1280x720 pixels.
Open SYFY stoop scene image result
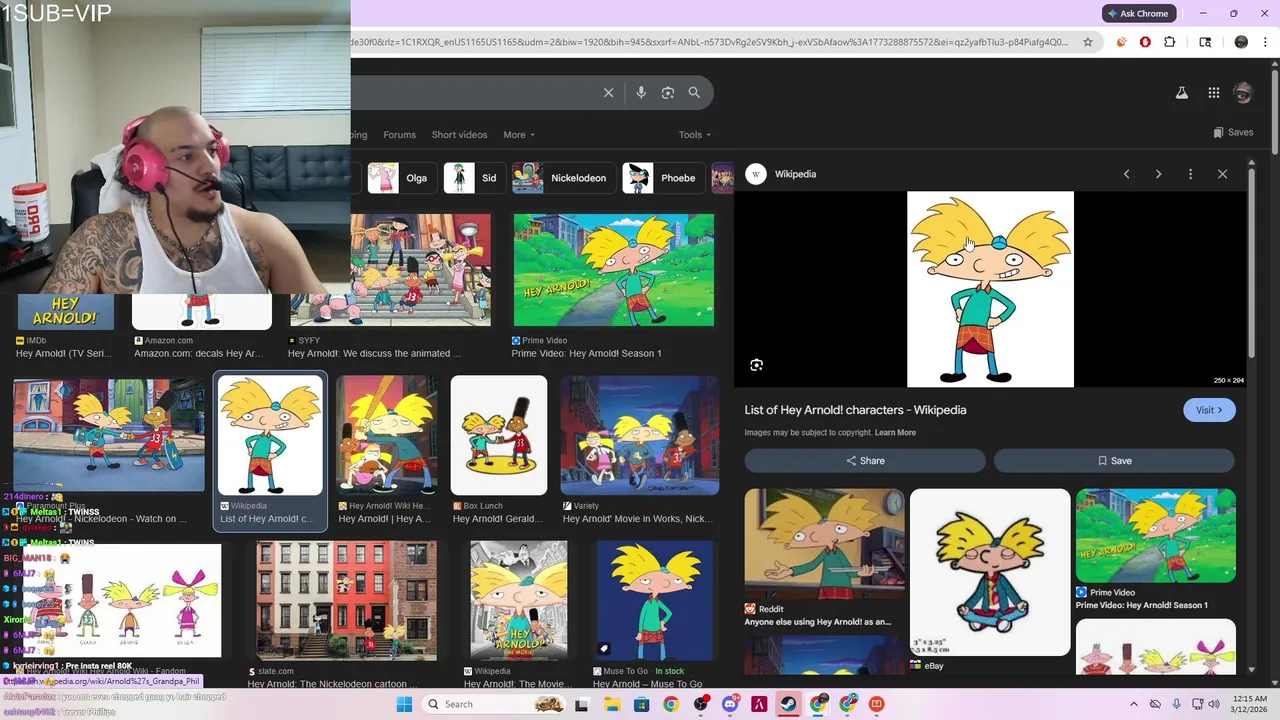(x=390, y=270)
